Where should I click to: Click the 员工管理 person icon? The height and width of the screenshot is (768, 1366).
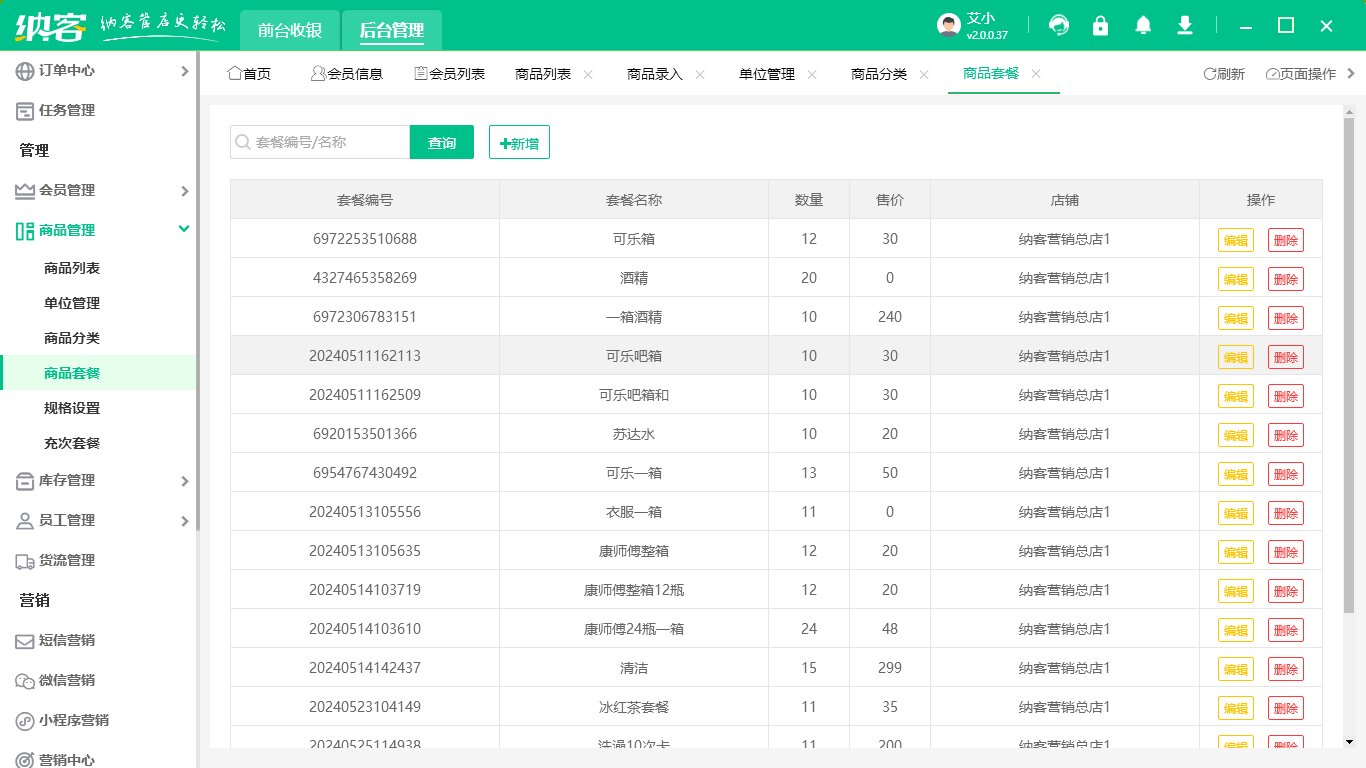[25, 521]
